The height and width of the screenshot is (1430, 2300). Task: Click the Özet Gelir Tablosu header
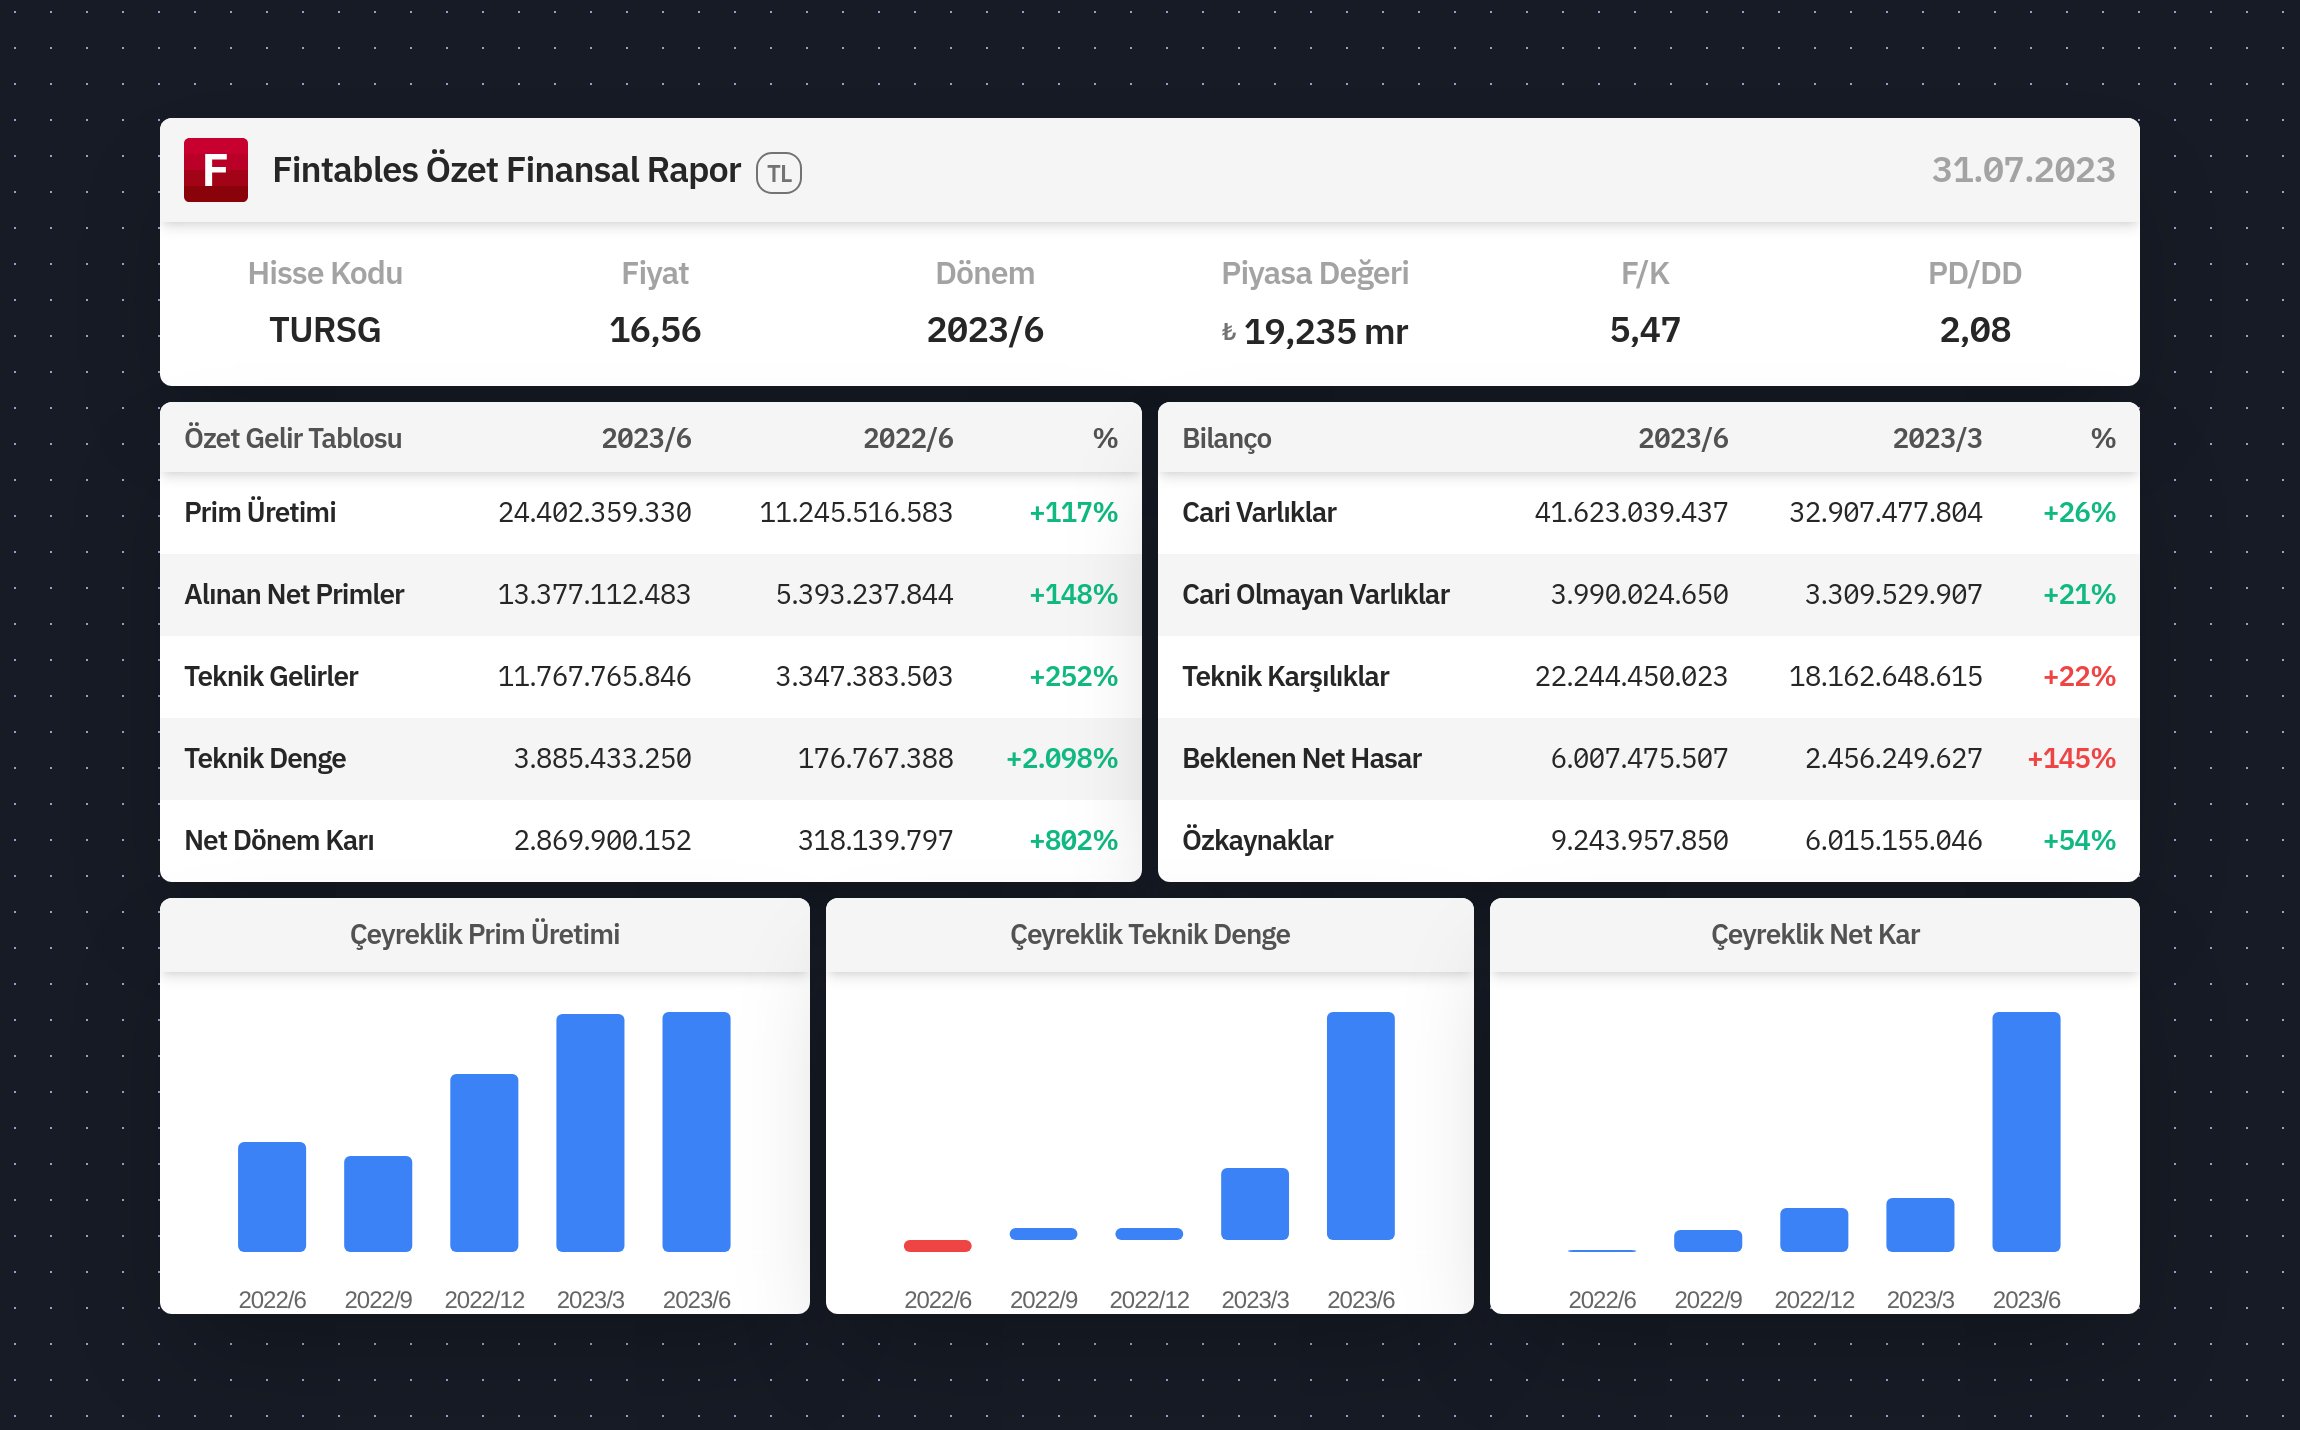(293, 438)
